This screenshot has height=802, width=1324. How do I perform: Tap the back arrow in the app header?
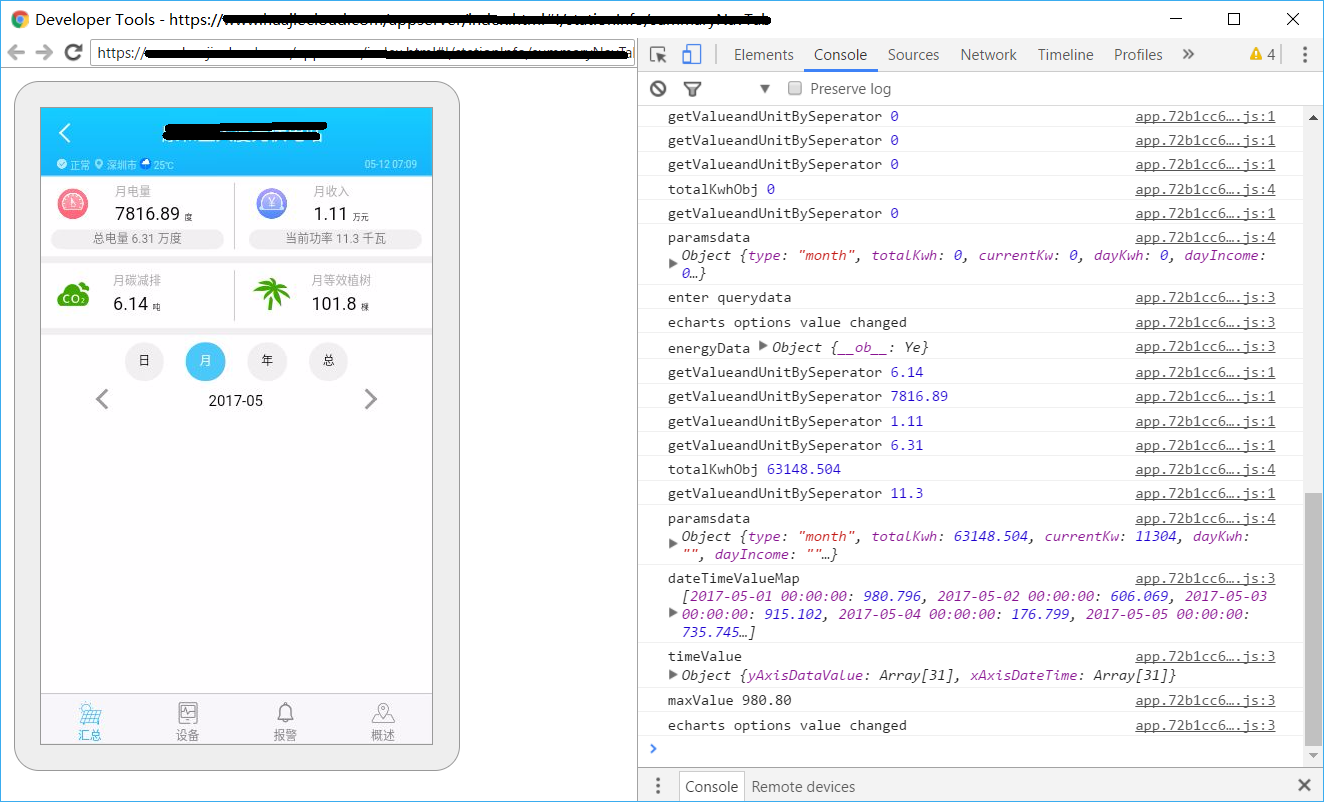coord(65,133)
